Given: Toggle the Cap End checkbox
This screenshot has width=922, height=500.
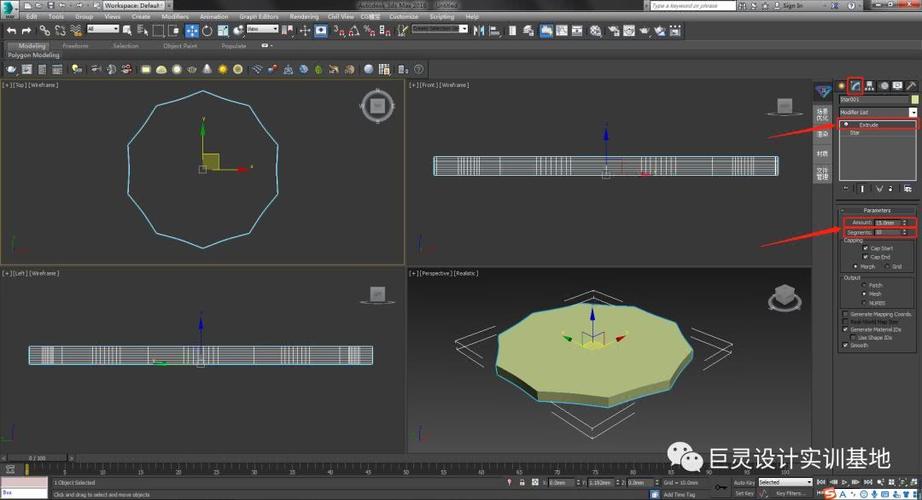Looking at the screenshot, I should click(865, 257).
